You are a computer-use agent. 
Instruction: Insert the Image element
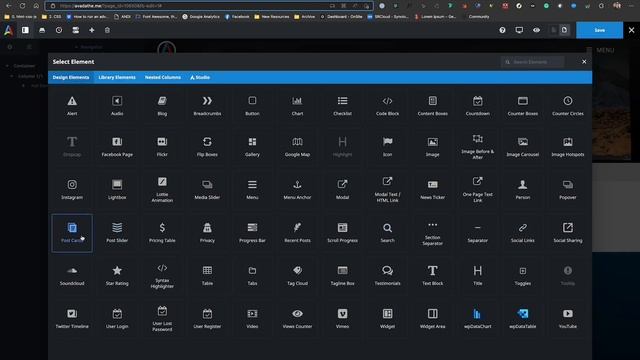[433, 147]
